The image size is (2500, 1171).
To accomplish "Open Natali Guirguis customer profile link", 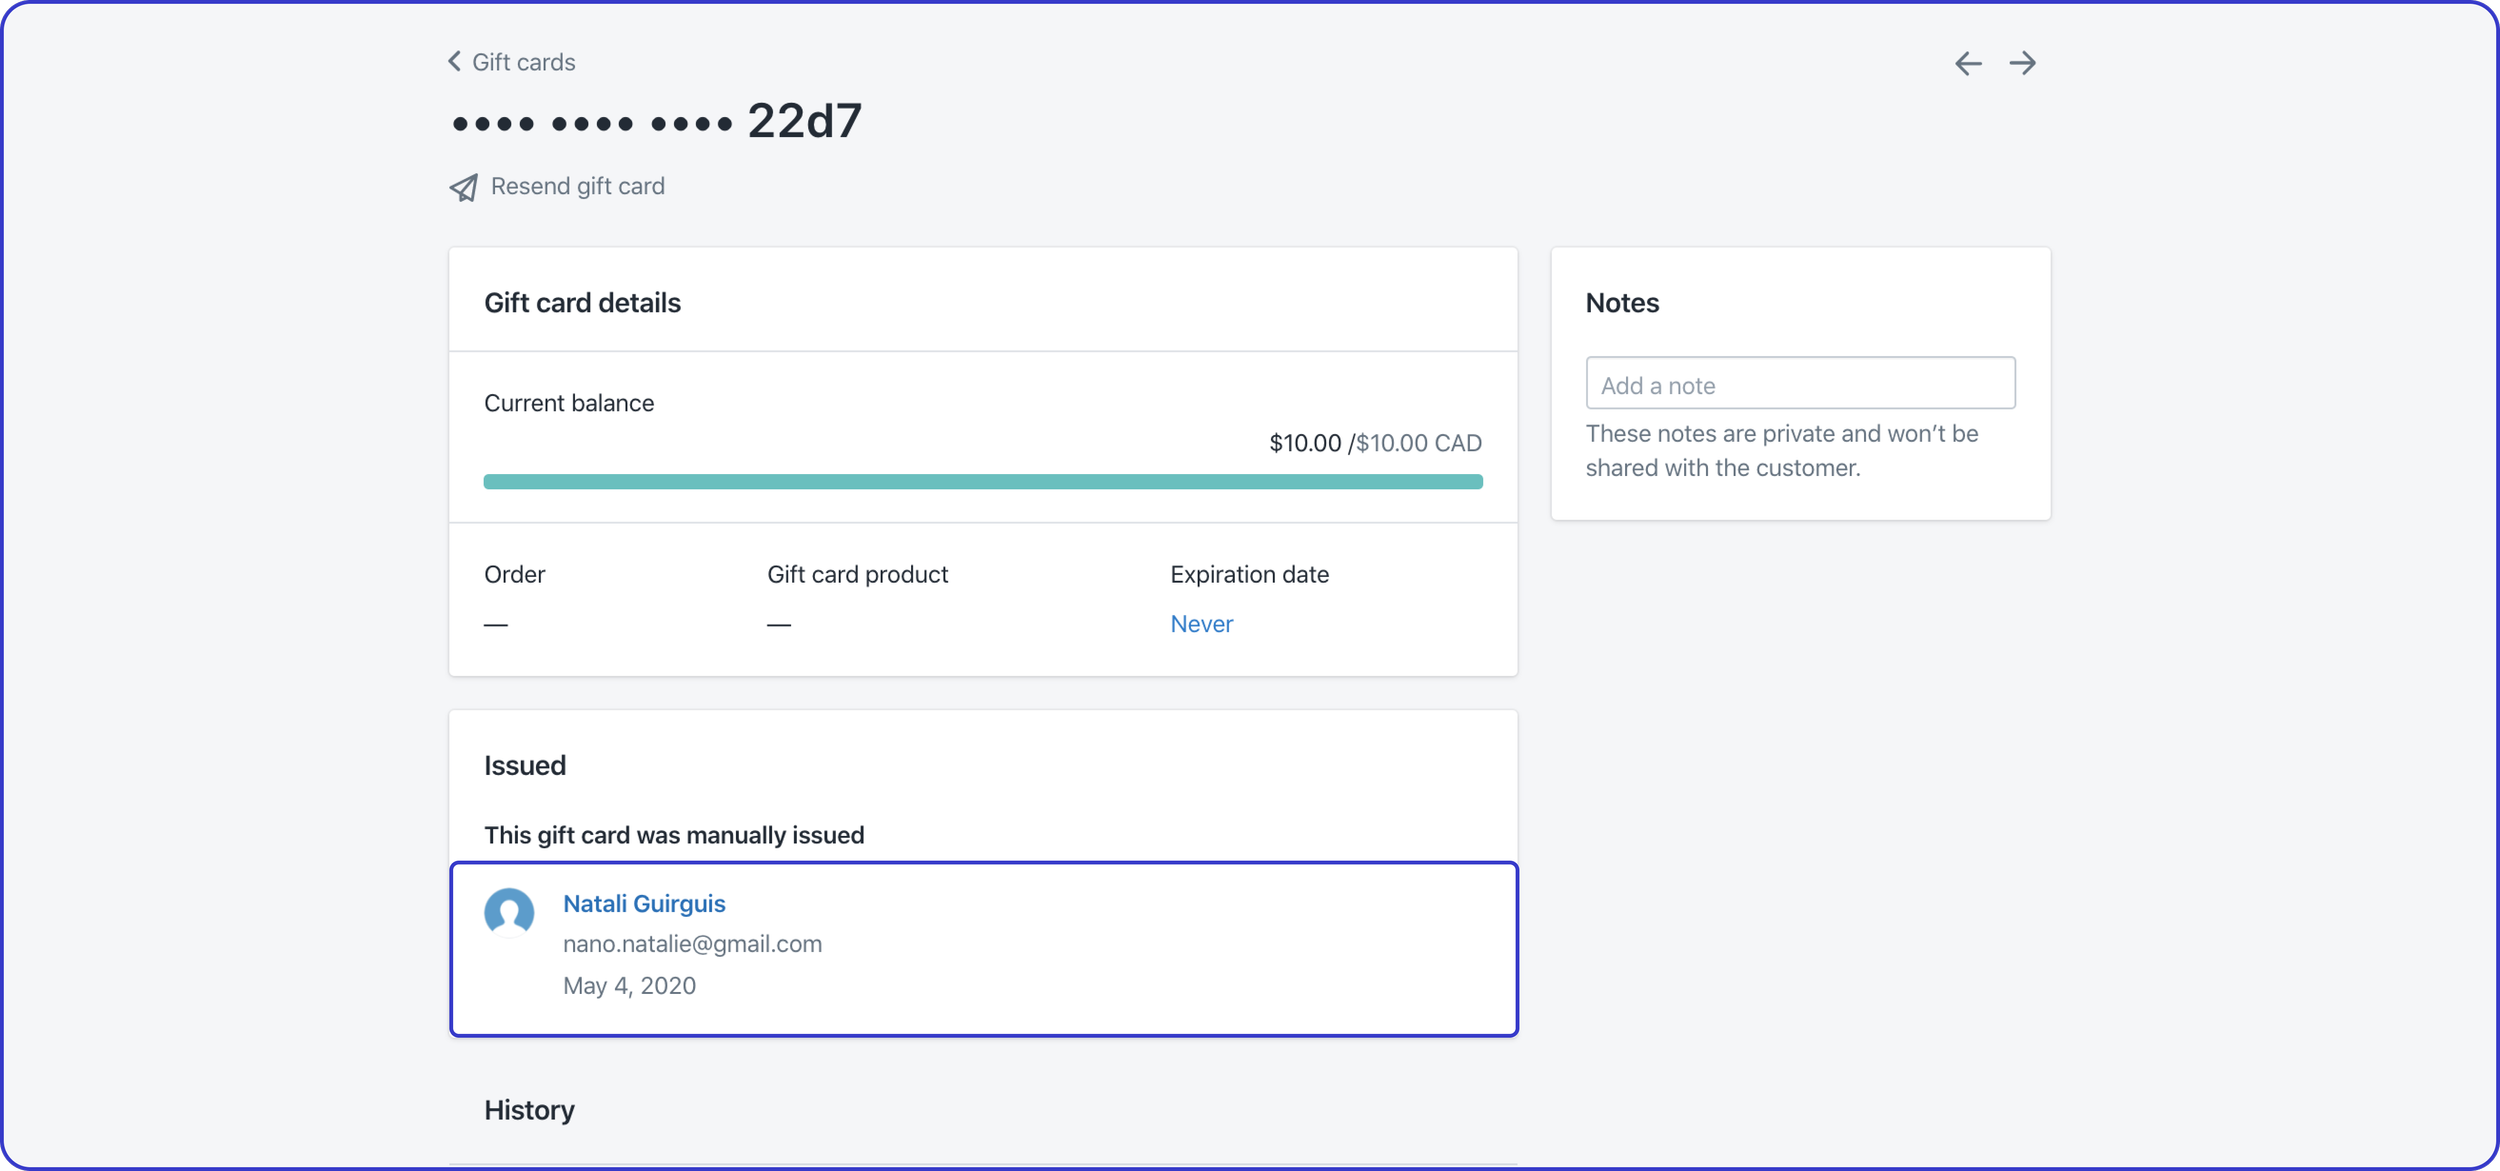I will [644, 903].
